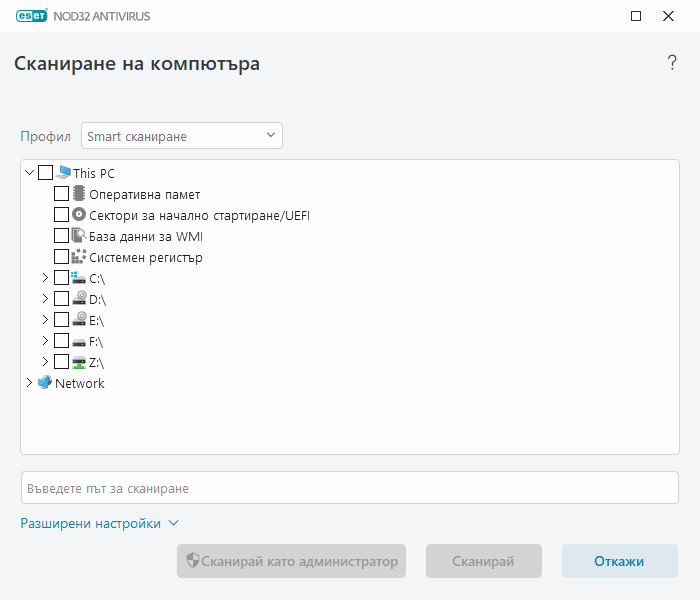Select the F:\ drive tree item
This screenshot has width=700, height=600.
(x=96, y=341)
